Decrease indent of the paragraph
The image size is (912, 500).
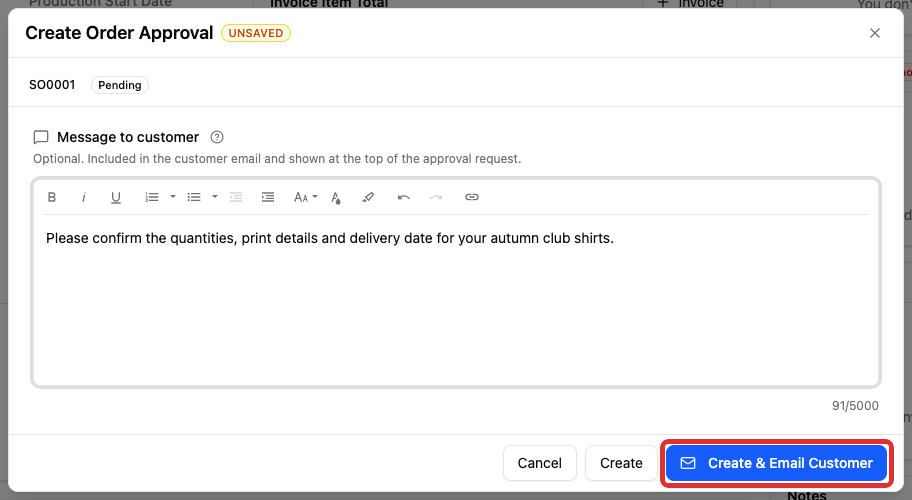click(236, 197)
